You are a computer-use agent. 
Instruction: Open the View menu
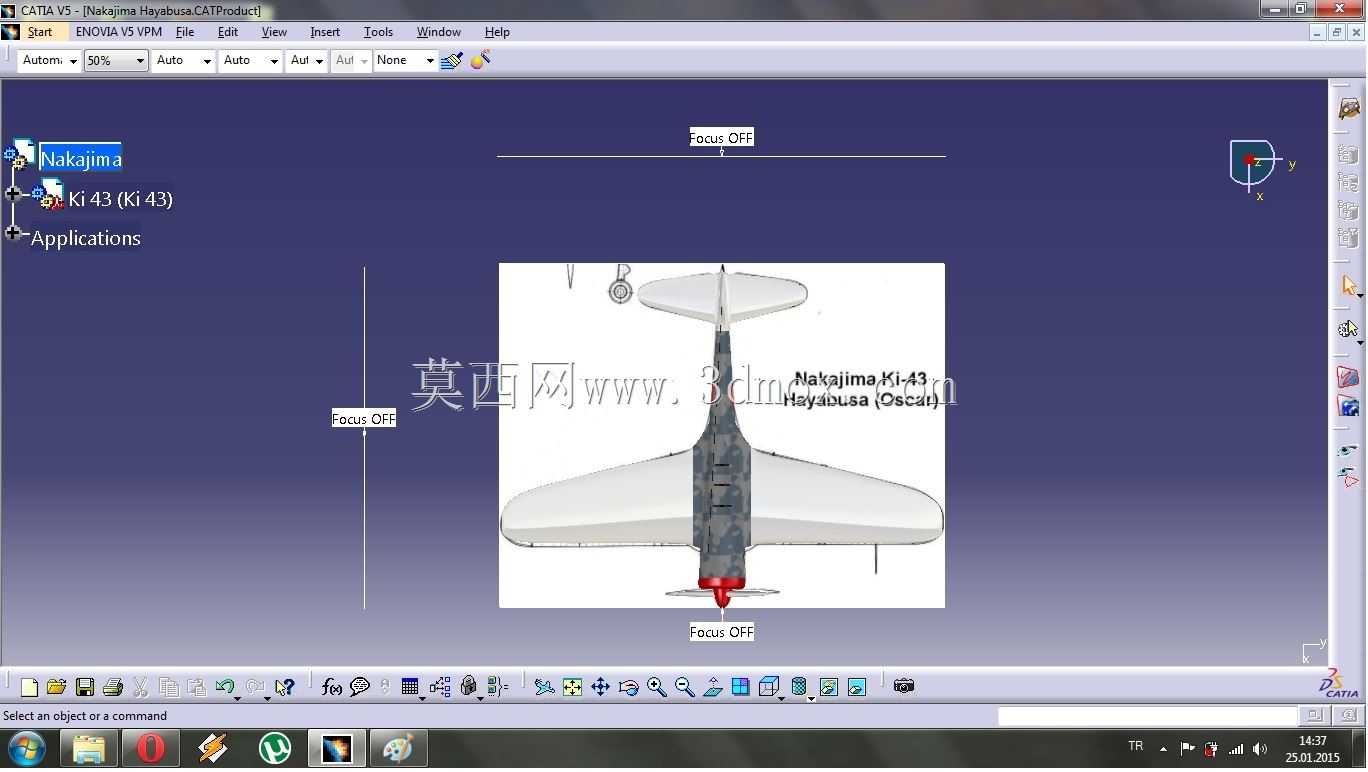pyautogui.click(x=274, y=32)
